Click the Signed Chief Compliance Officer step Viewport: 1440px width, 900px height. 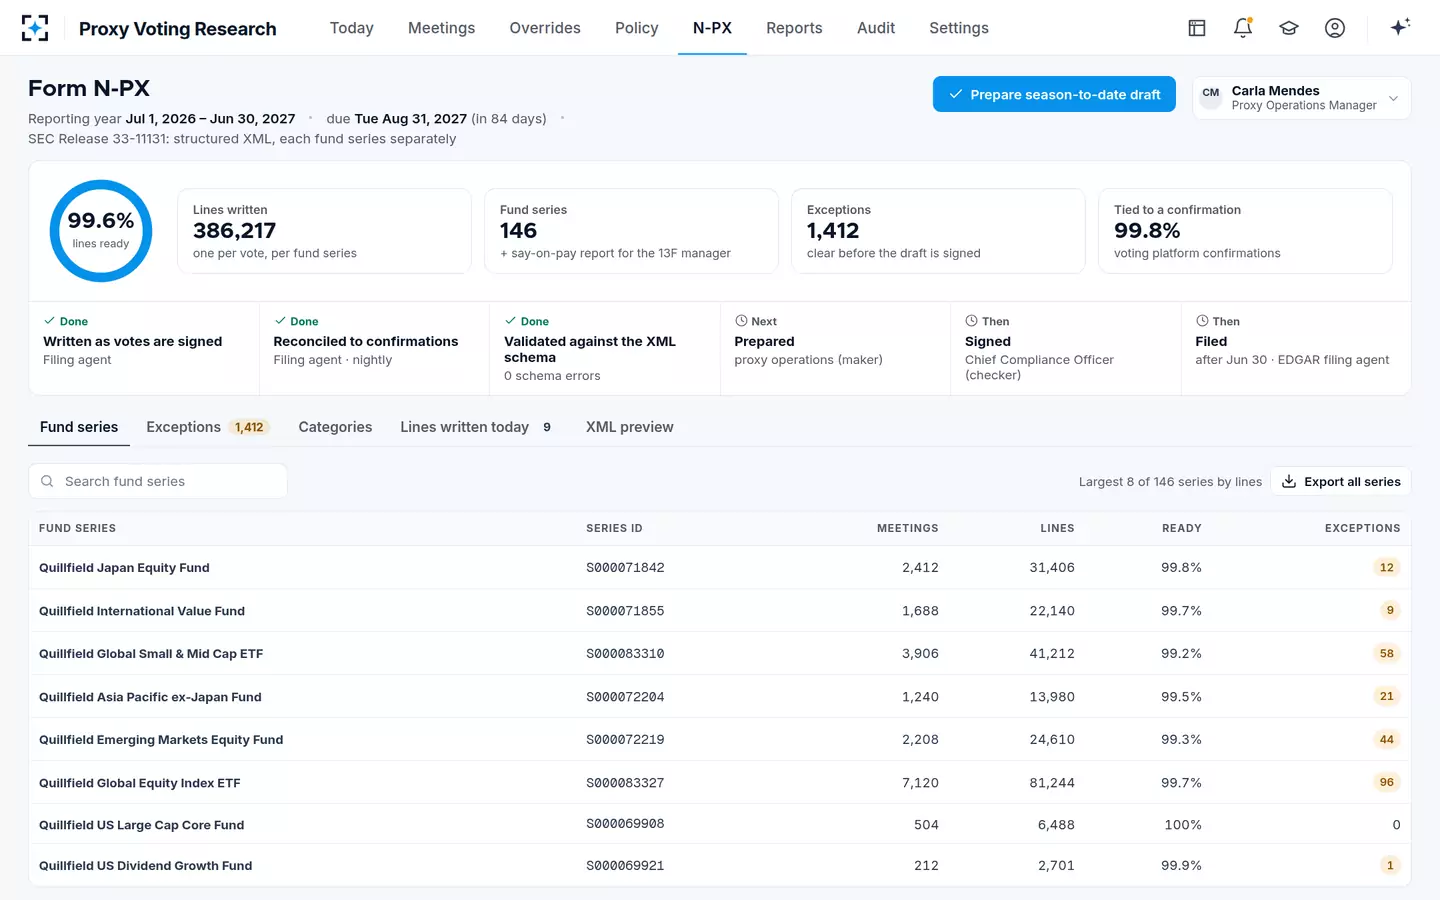(1065, 348)
